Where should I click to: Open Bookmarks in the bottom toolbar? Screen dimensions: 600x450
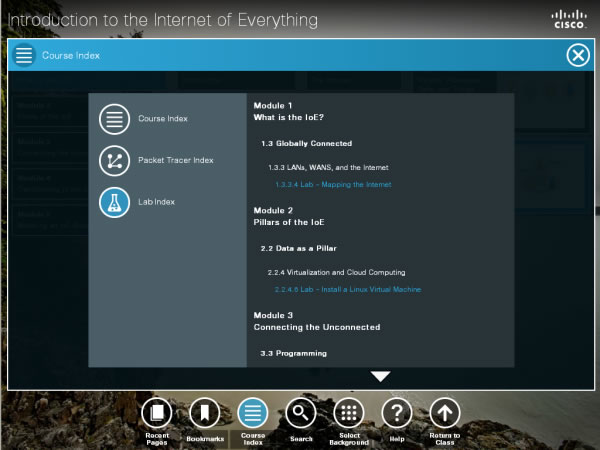[x=204, y=412]
